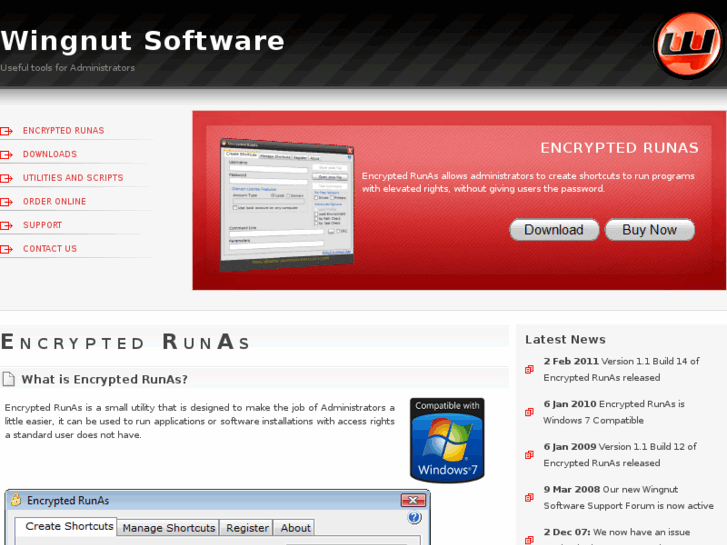
Task: Open the 6 Jan 2010 Windows 7 Compatible news
Action: pyautogui.click(x=614, y=412)
